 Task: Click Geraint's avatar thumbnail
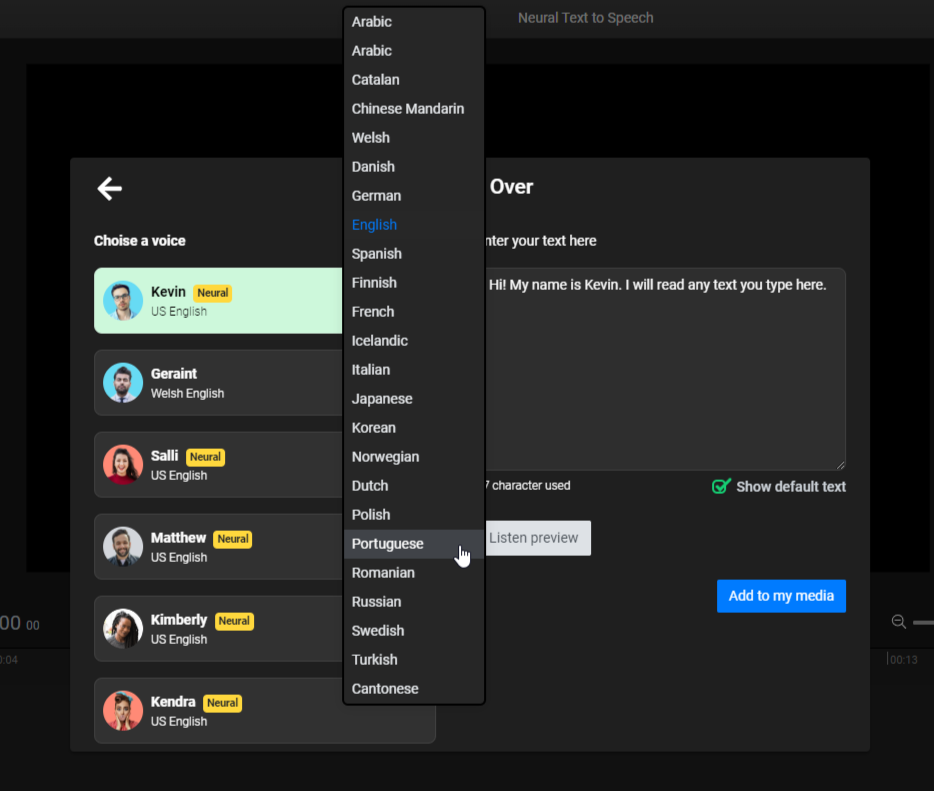[123, 383]
